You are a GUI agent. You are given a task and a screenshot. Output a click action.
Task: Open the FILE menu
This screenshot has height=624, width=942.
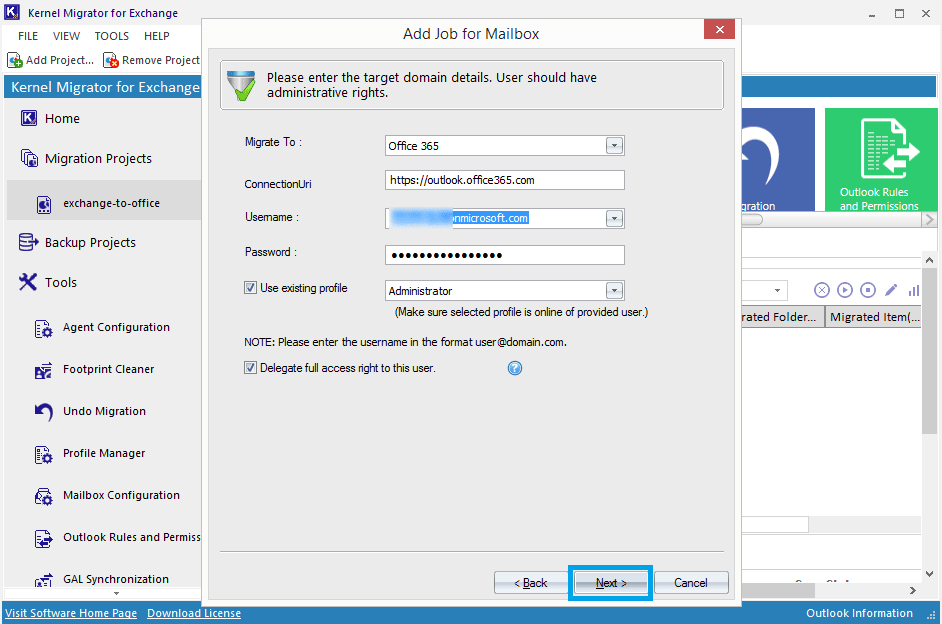click(x=28, y=36)
